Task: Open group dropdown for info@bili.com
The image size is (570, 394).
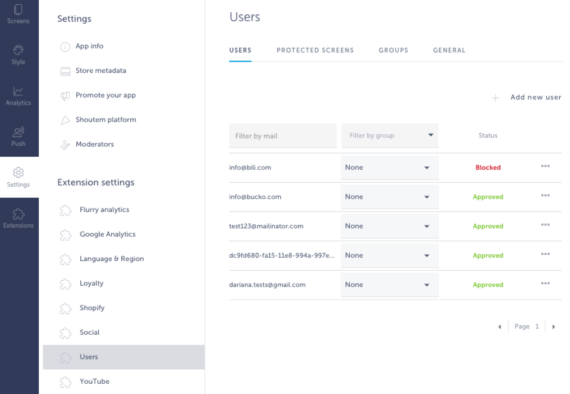Action: click(x=390, y=168)
